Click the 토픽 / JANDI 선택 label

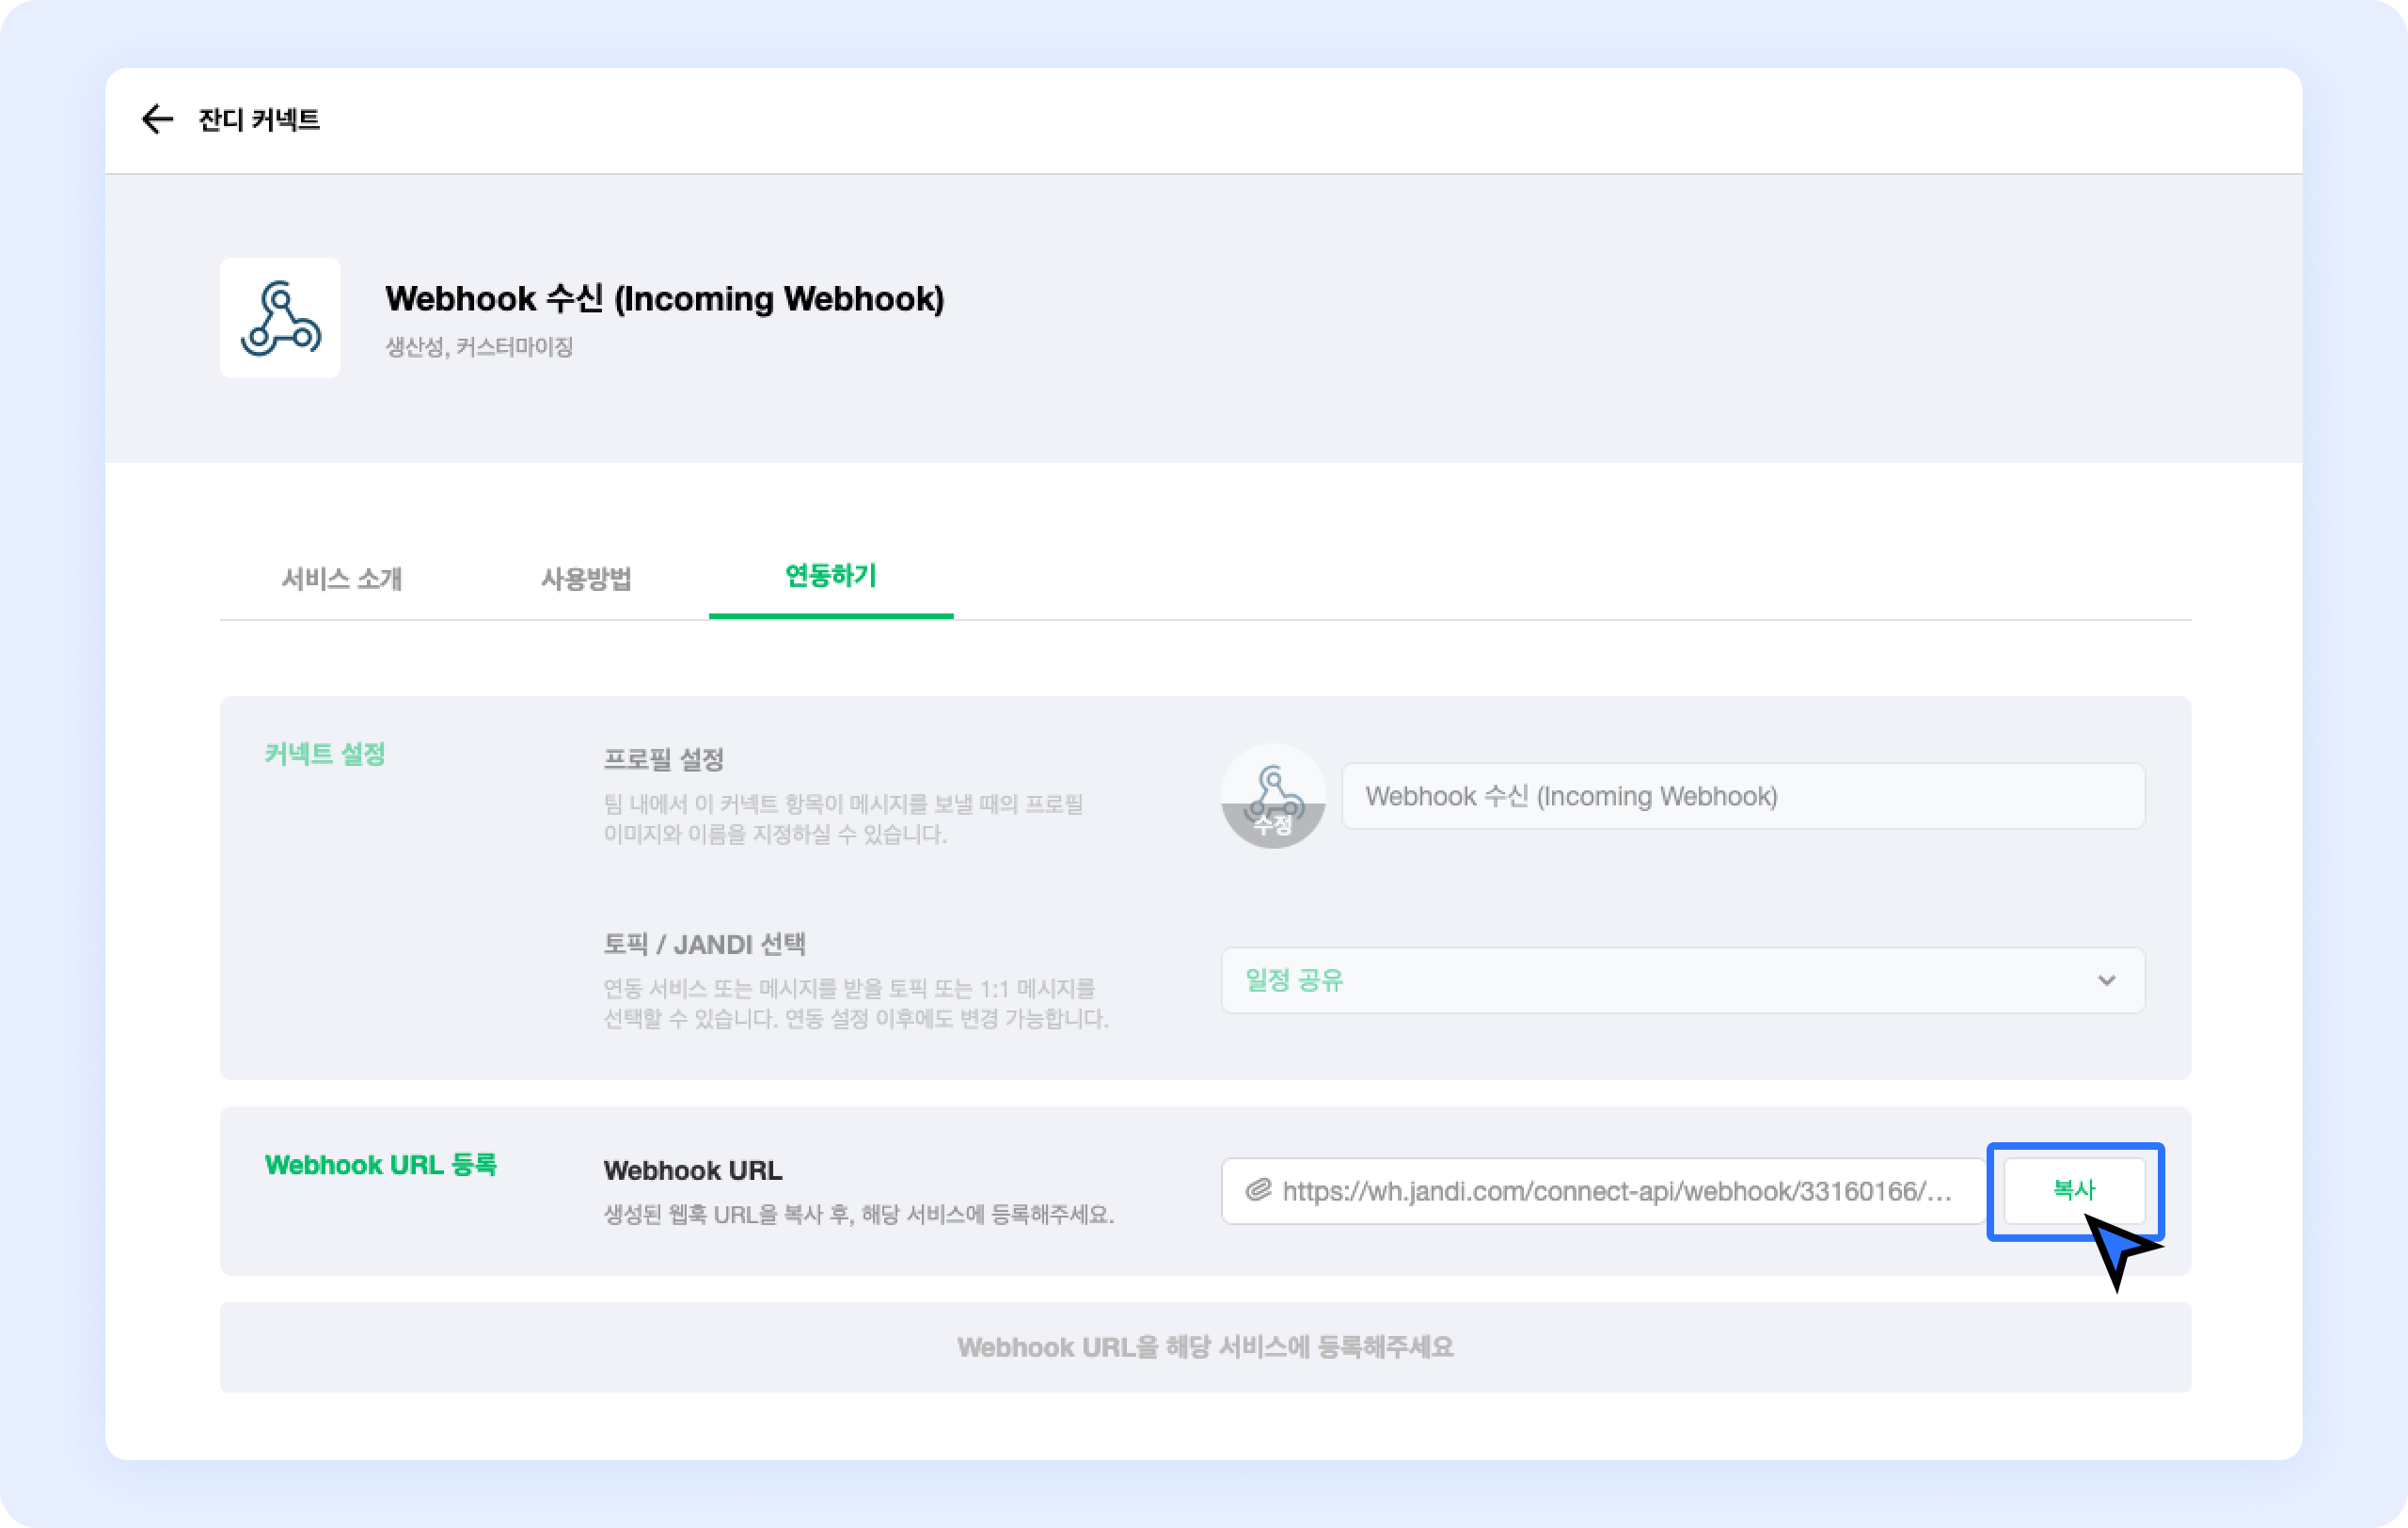[704, 944]
